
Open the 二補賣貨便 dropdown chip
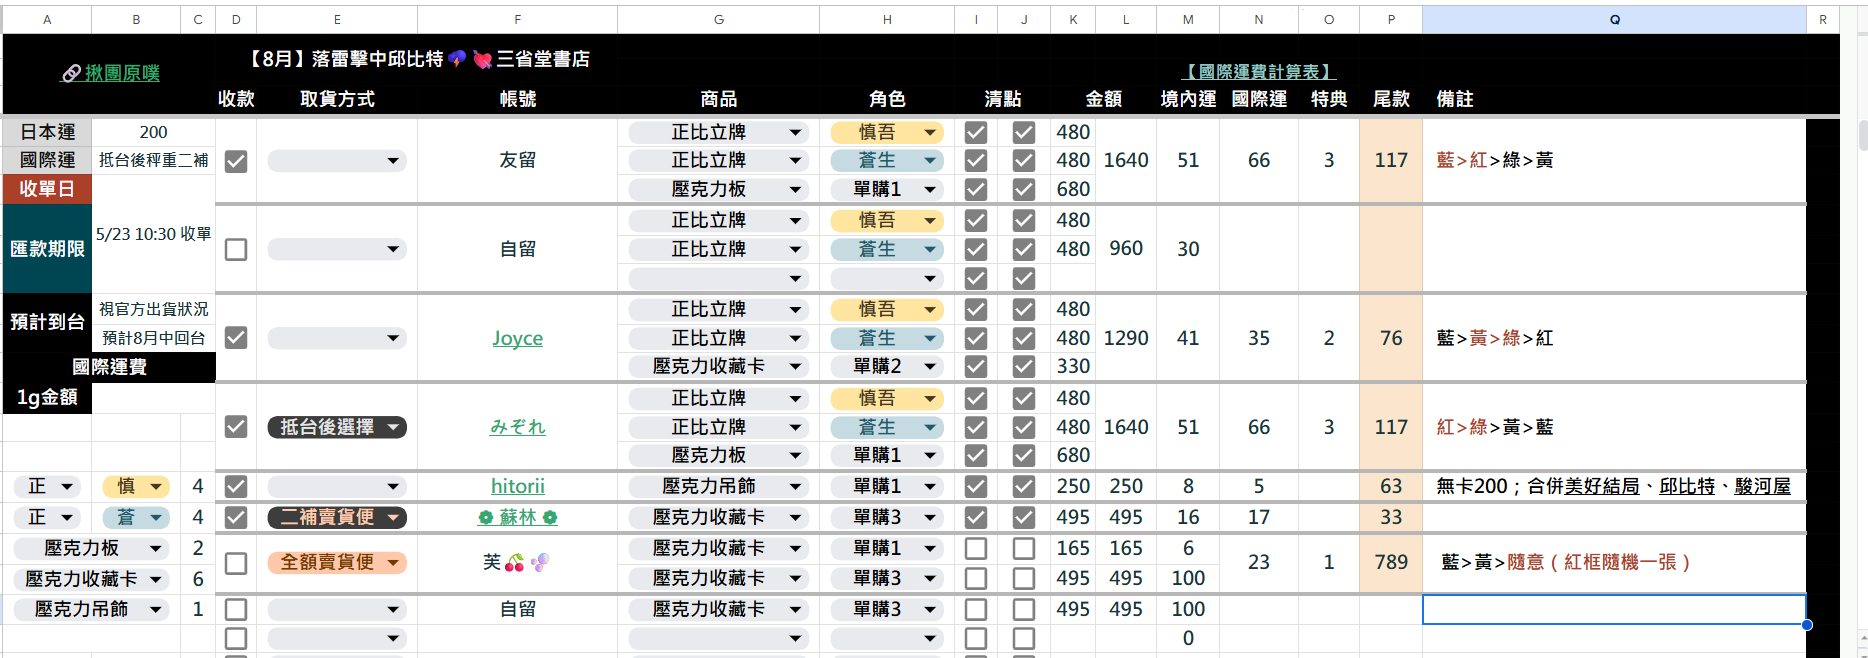(336, 518)
